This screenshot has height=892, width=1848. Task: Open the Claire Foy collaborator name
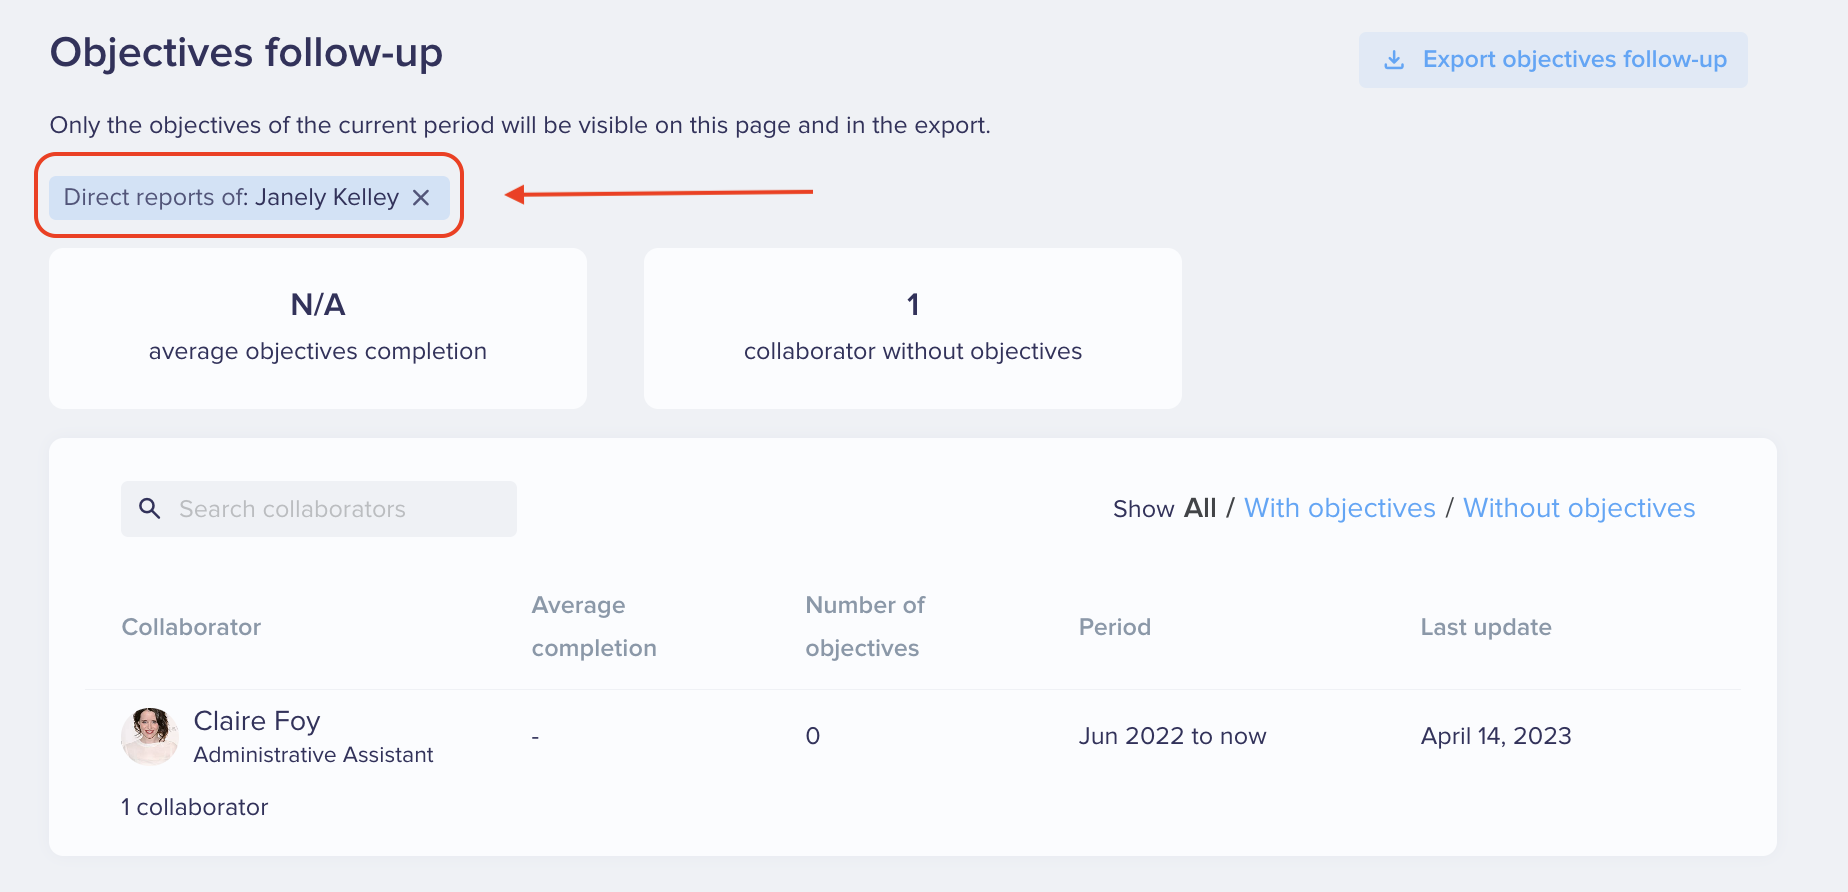257,721
